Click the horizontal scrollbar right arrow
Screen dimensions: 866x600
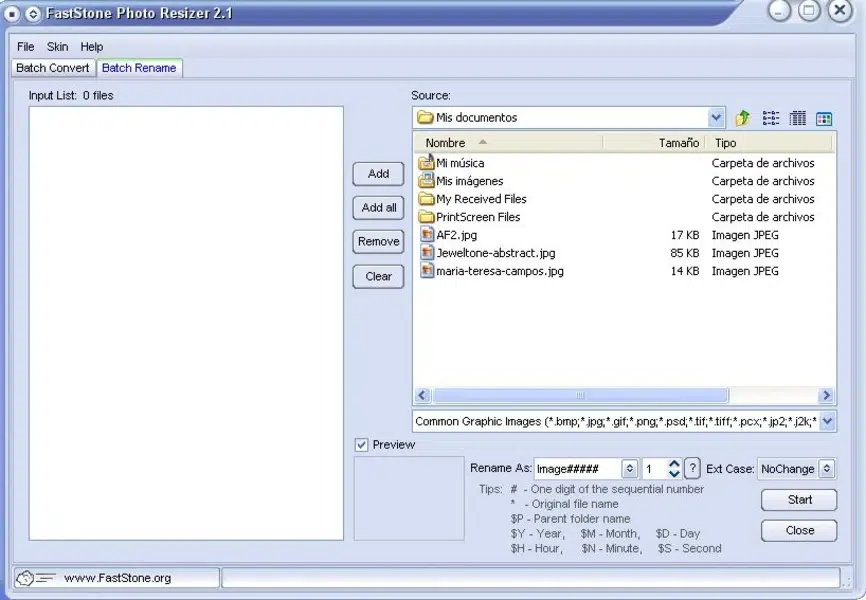(826, 395)
